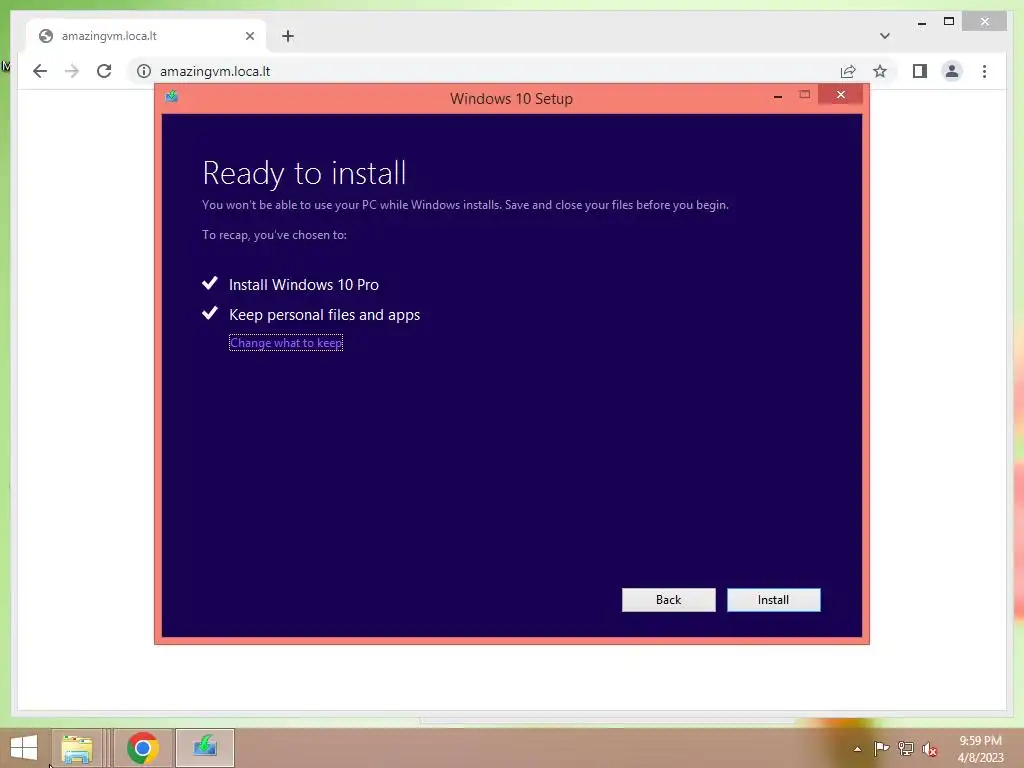Close the amazingvm.loca.lt tab
Image resolution: width=1024 pixels, height=768 pixels.
pyautogui.click(x=249, y=36)
